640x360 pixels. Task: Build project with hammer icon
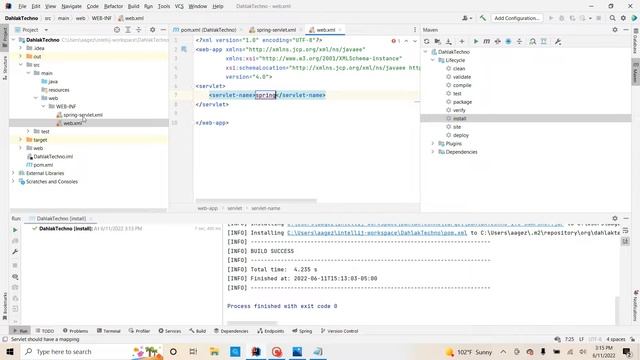[483, 18]
